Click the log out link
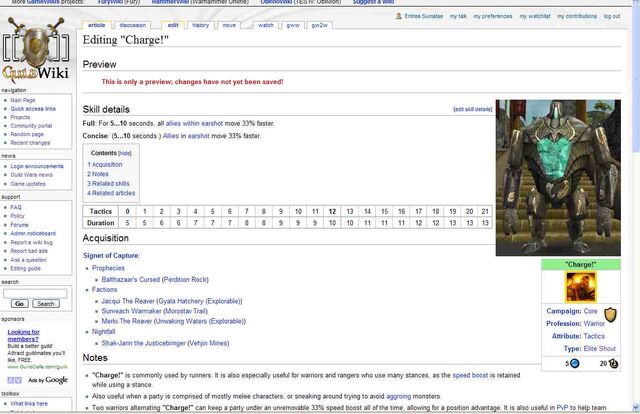The height and width of the screenshot is (414, 640). 612,16
